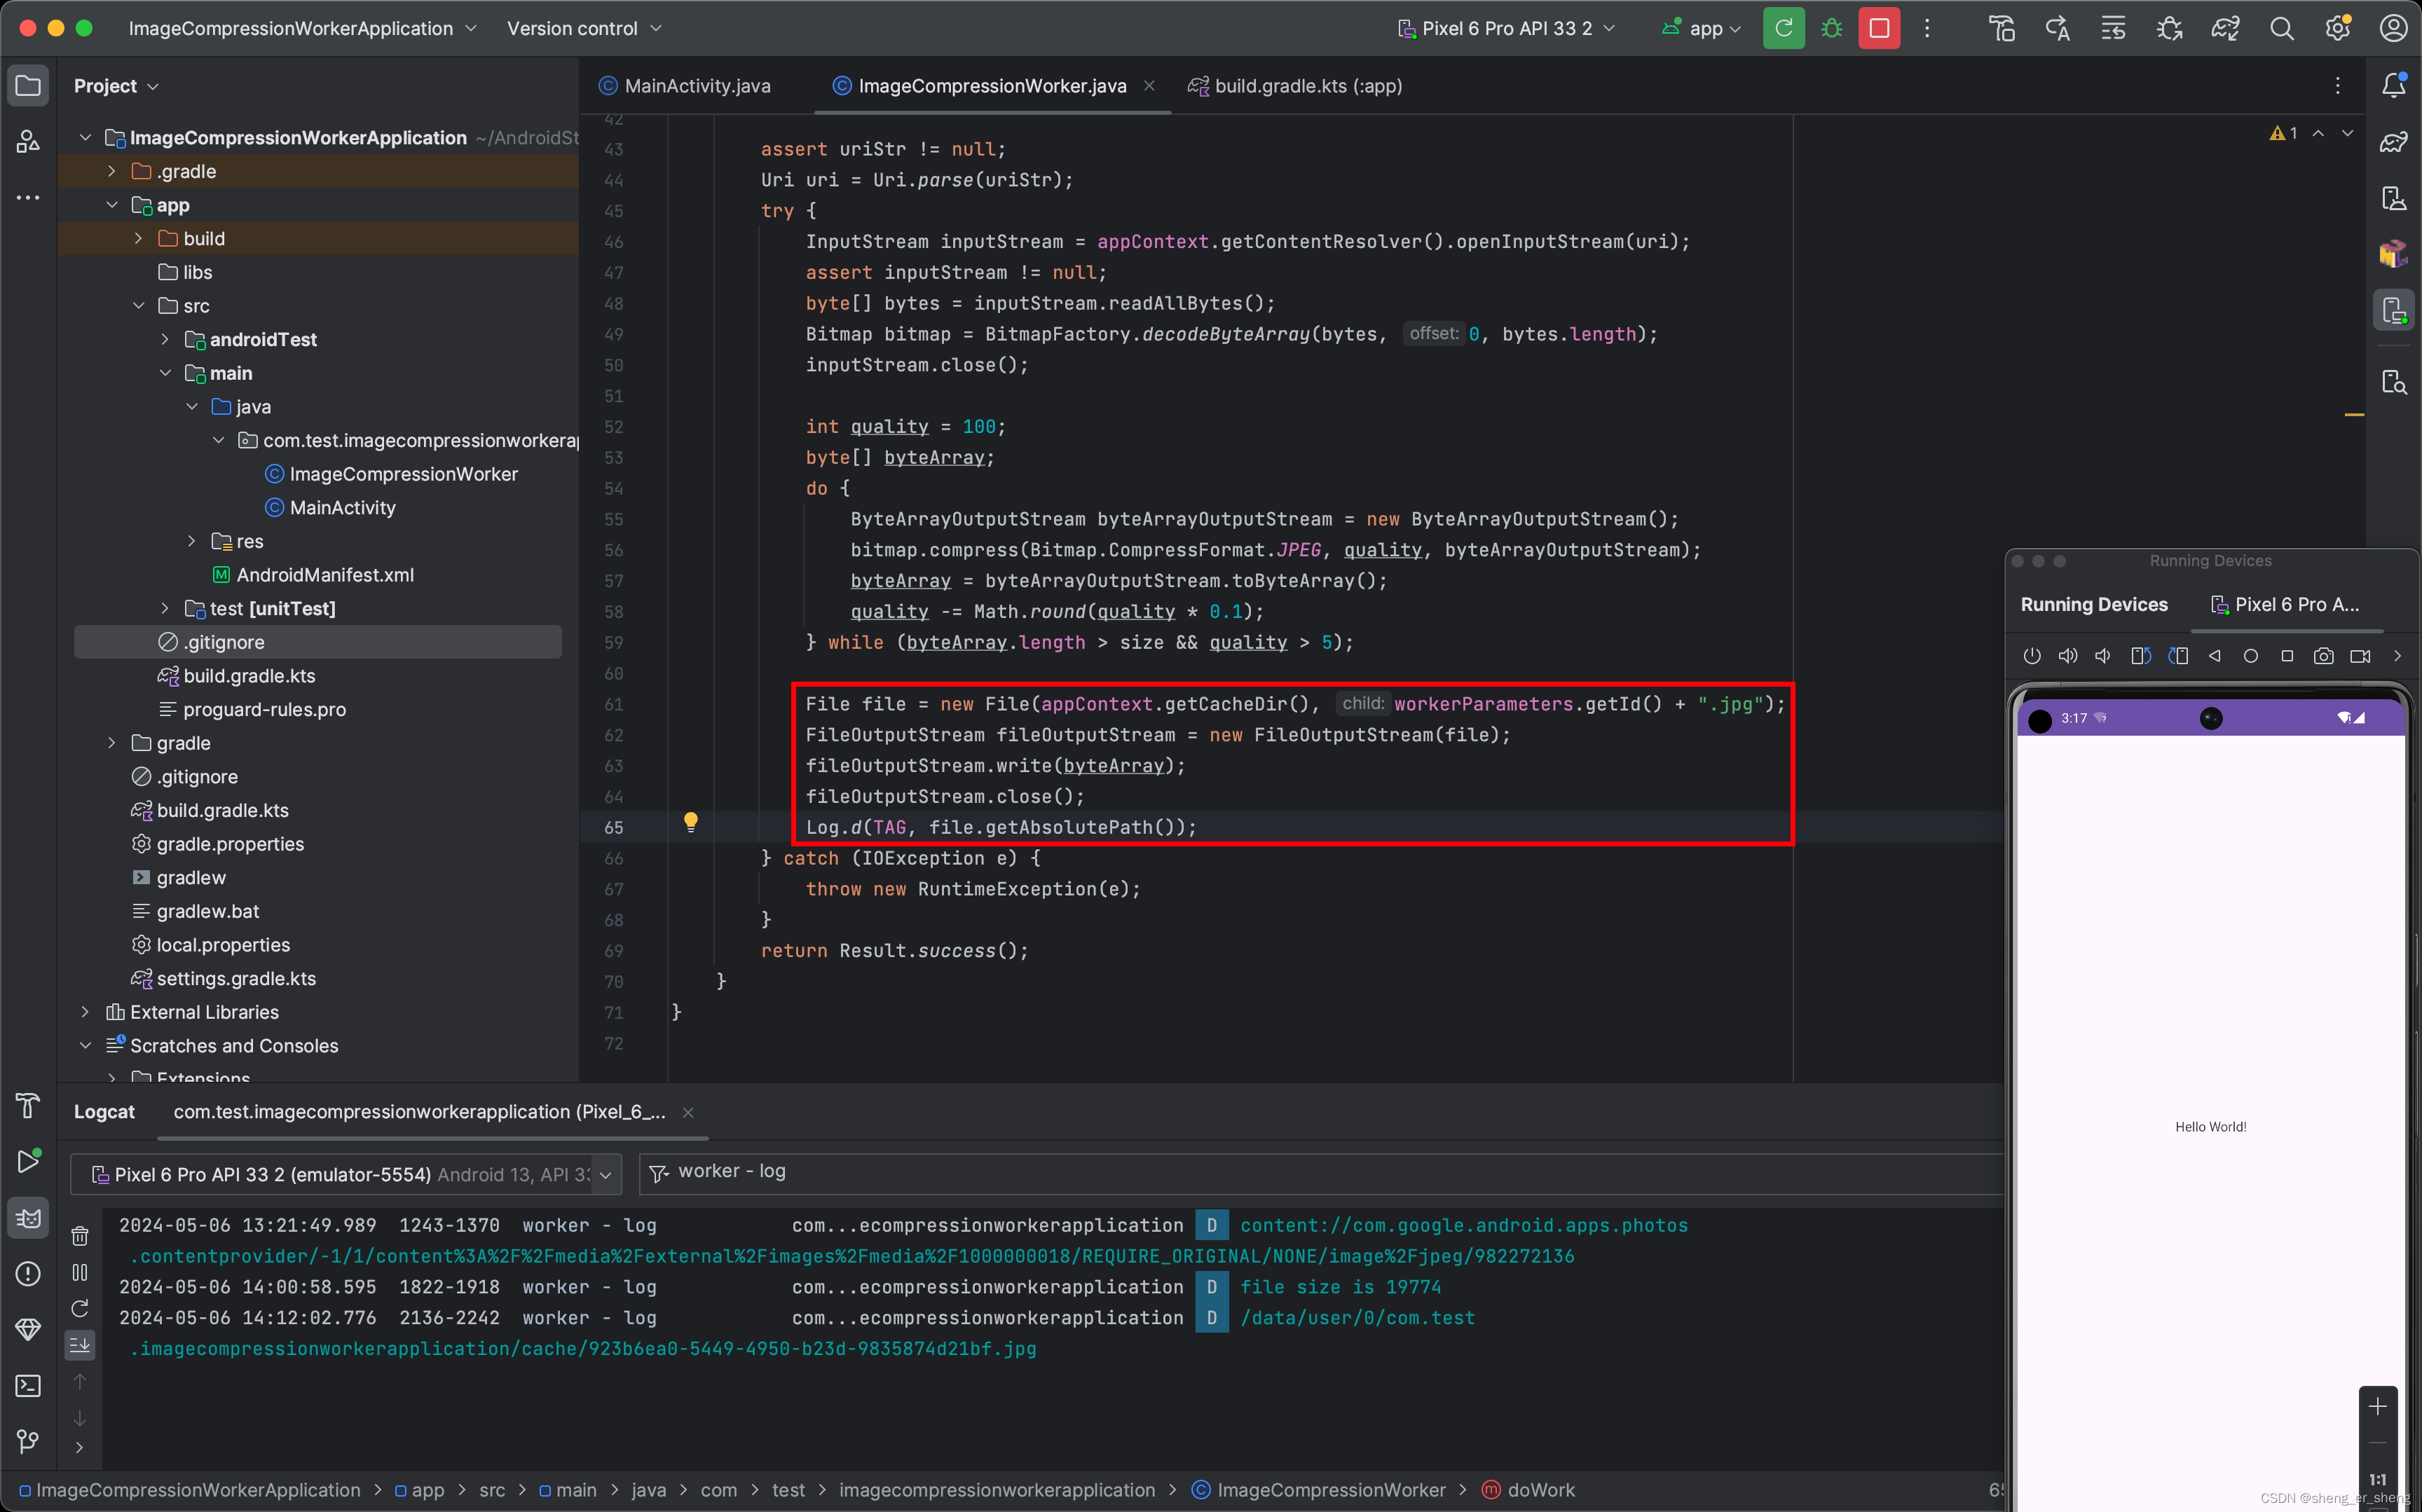Screen dimensions: 2422x1512
Task: Take emulator screenshot with camera icon
Action: tap(2323, 656)
